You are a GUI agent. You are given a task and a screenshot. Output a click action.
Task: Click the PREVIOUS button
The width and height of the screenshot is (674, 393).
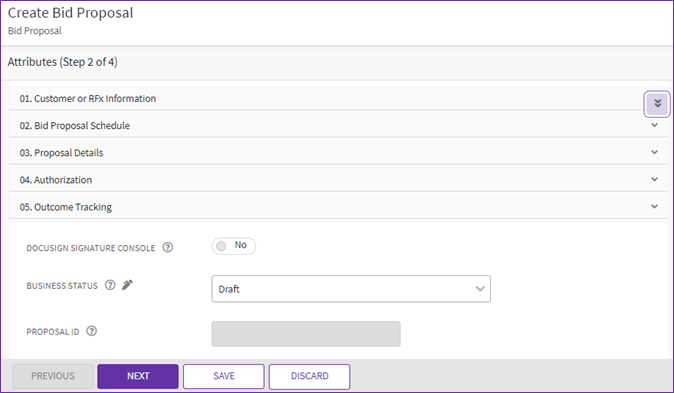52,376
